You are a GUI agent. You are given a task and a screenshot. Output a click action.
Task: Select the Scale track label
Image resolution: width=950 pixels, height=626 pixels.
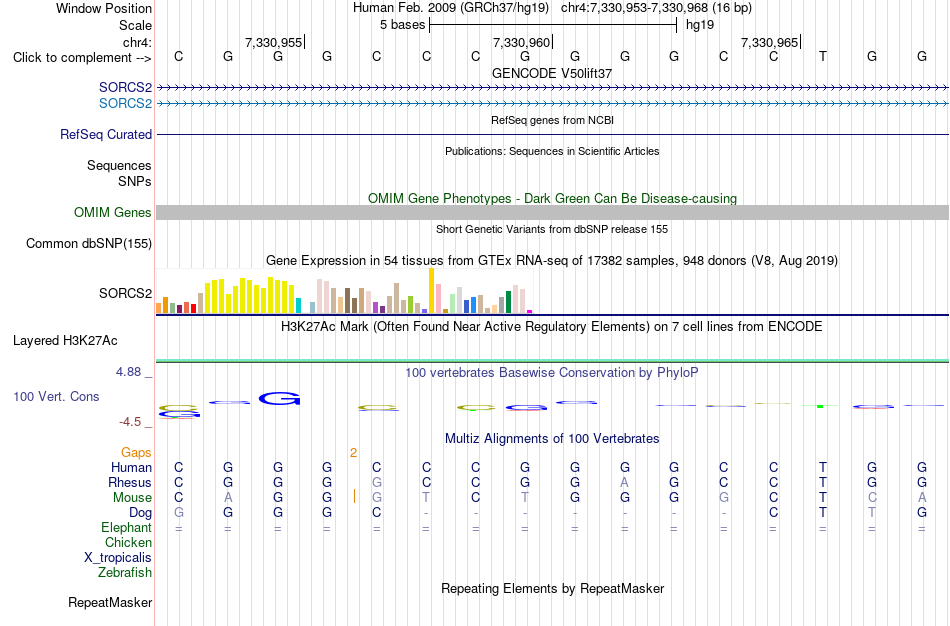135,25
